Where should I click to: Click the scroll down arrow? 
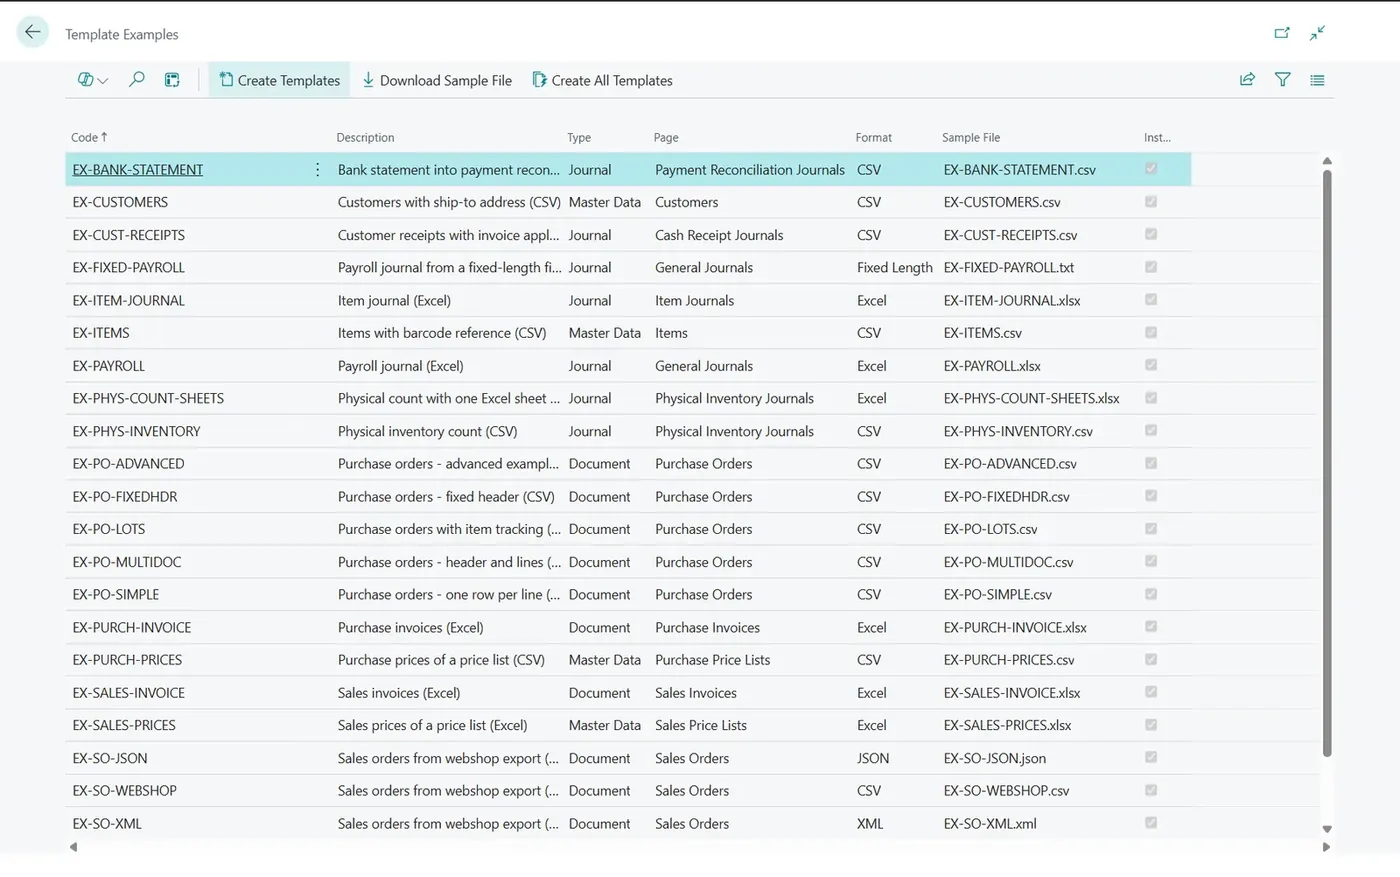[x=1327, y=829]
